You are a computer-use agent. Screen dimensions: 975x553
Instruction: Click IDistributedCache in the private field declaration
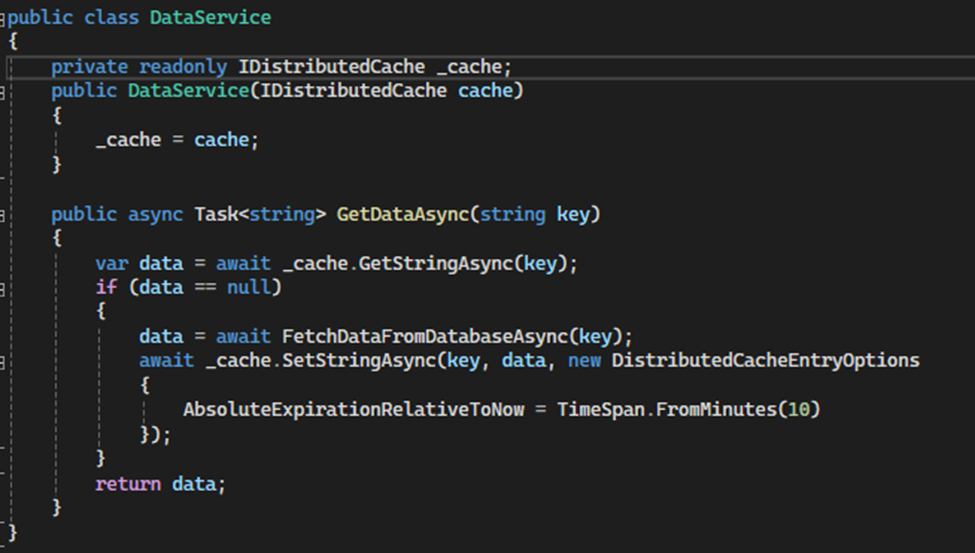pos(331,67)
